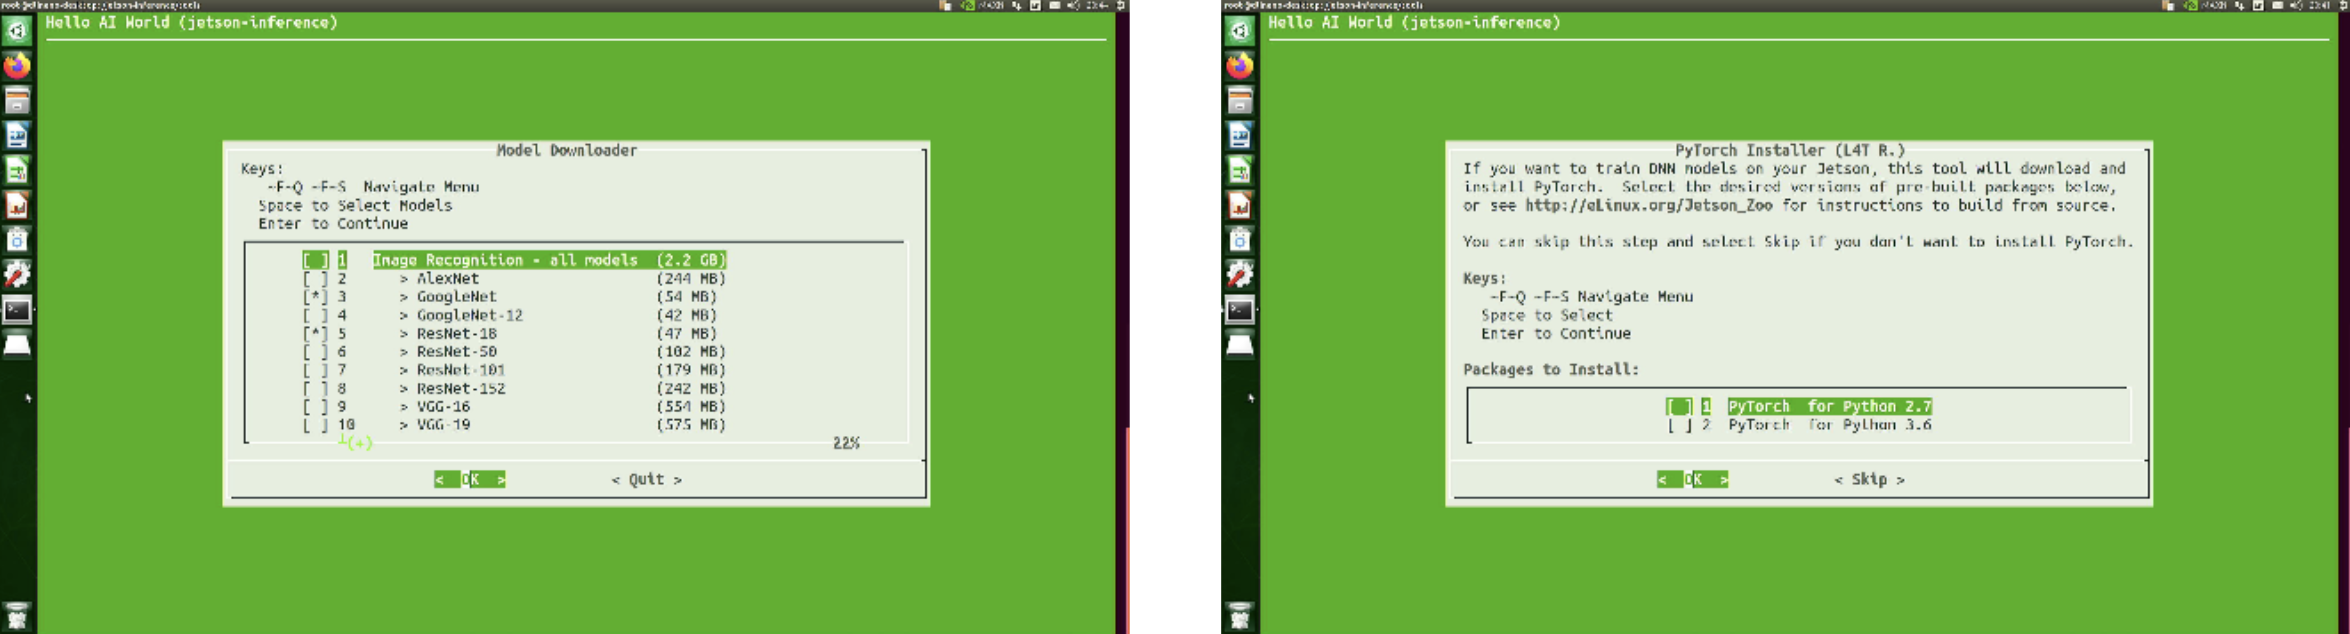Click the '22%' scroll position indicator
2350x634 pixels.
point(846,443)
